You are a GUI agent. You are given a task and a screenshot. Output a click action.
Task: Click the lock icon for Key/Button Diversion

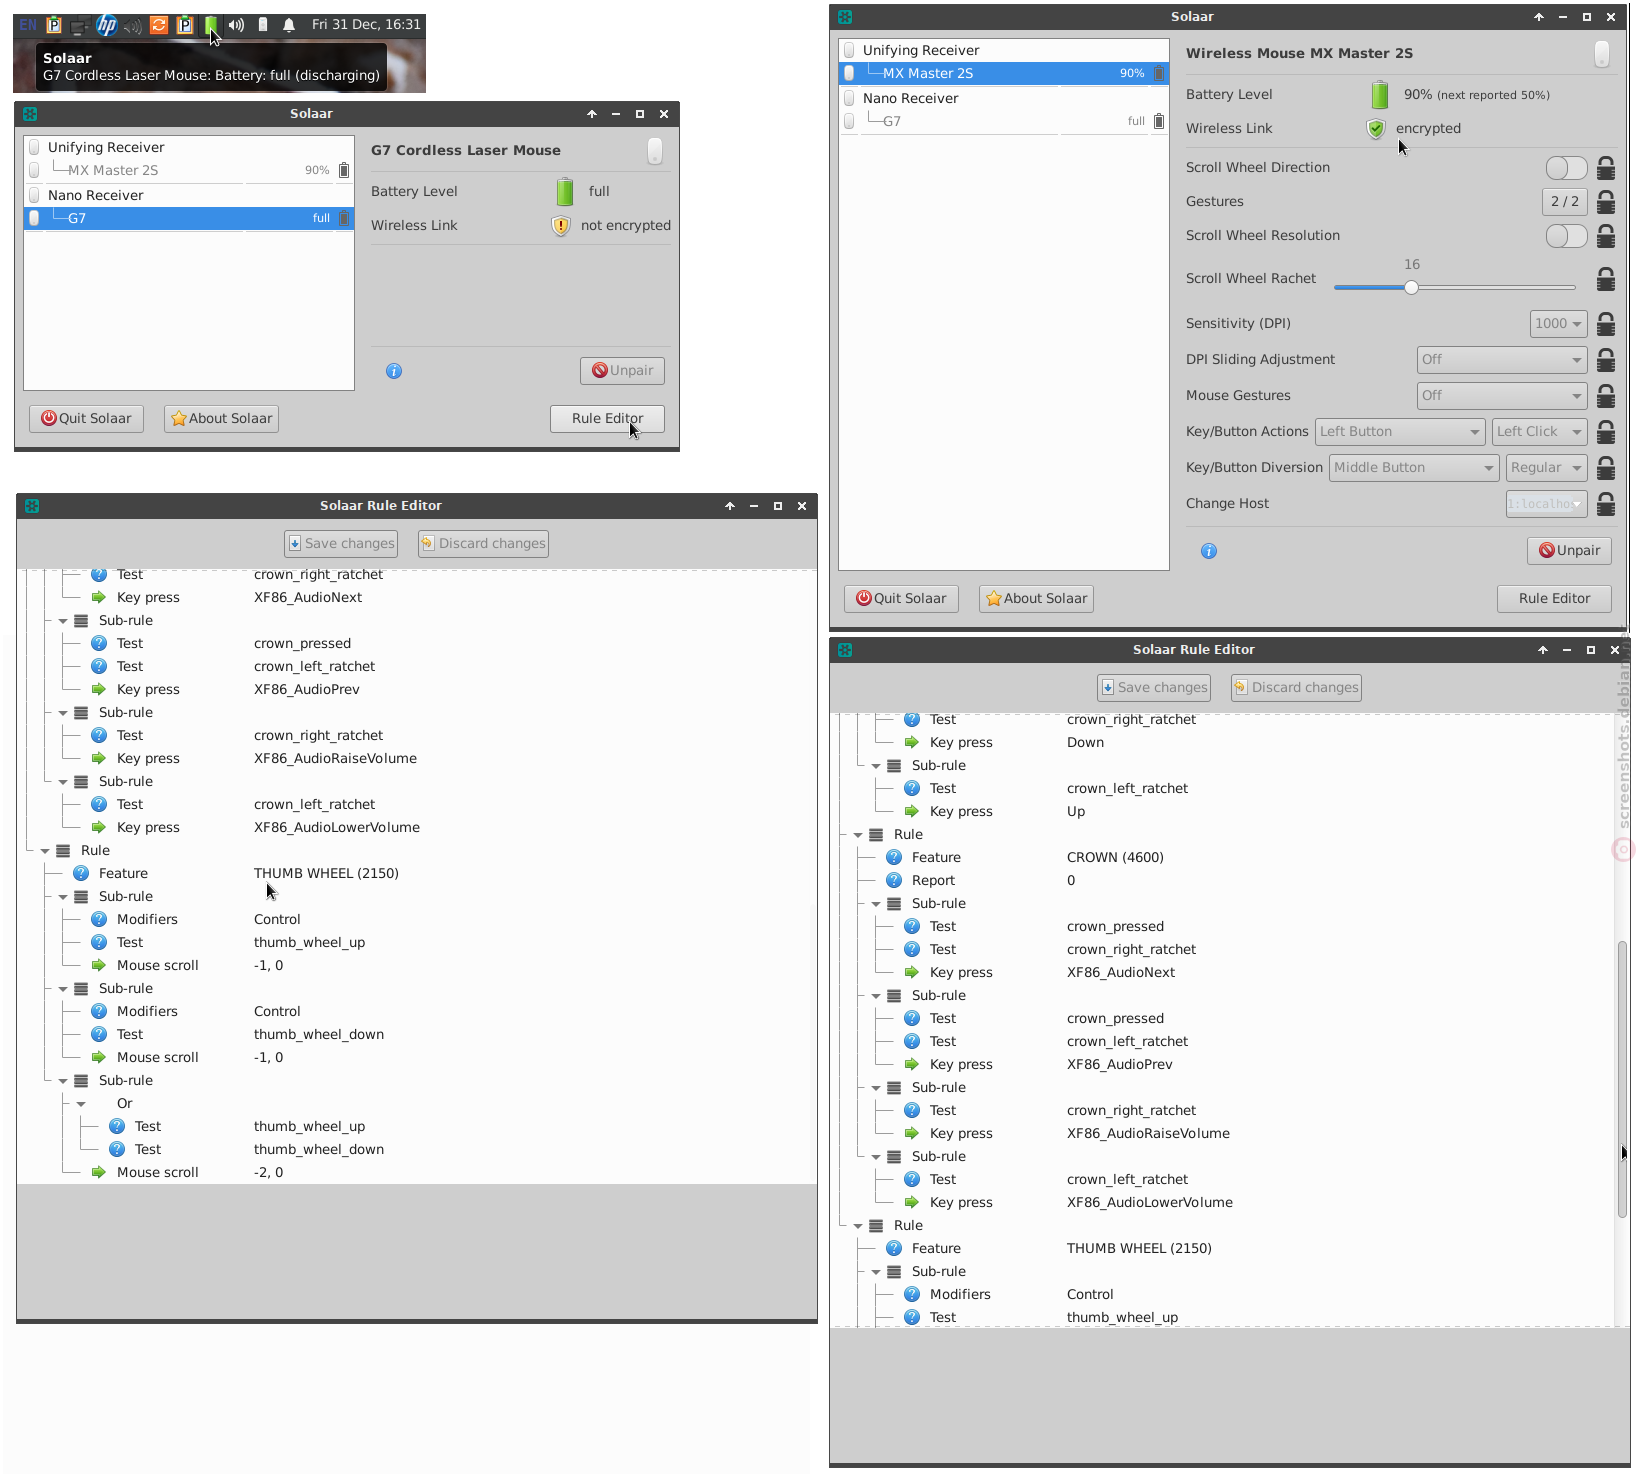pos(1606,467)
